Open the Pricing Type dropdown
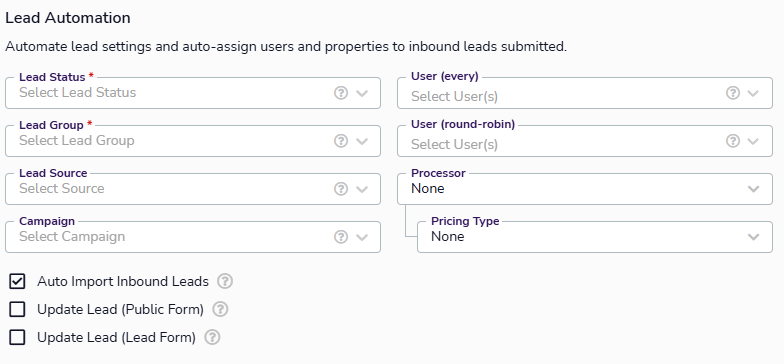 point(594,236)
